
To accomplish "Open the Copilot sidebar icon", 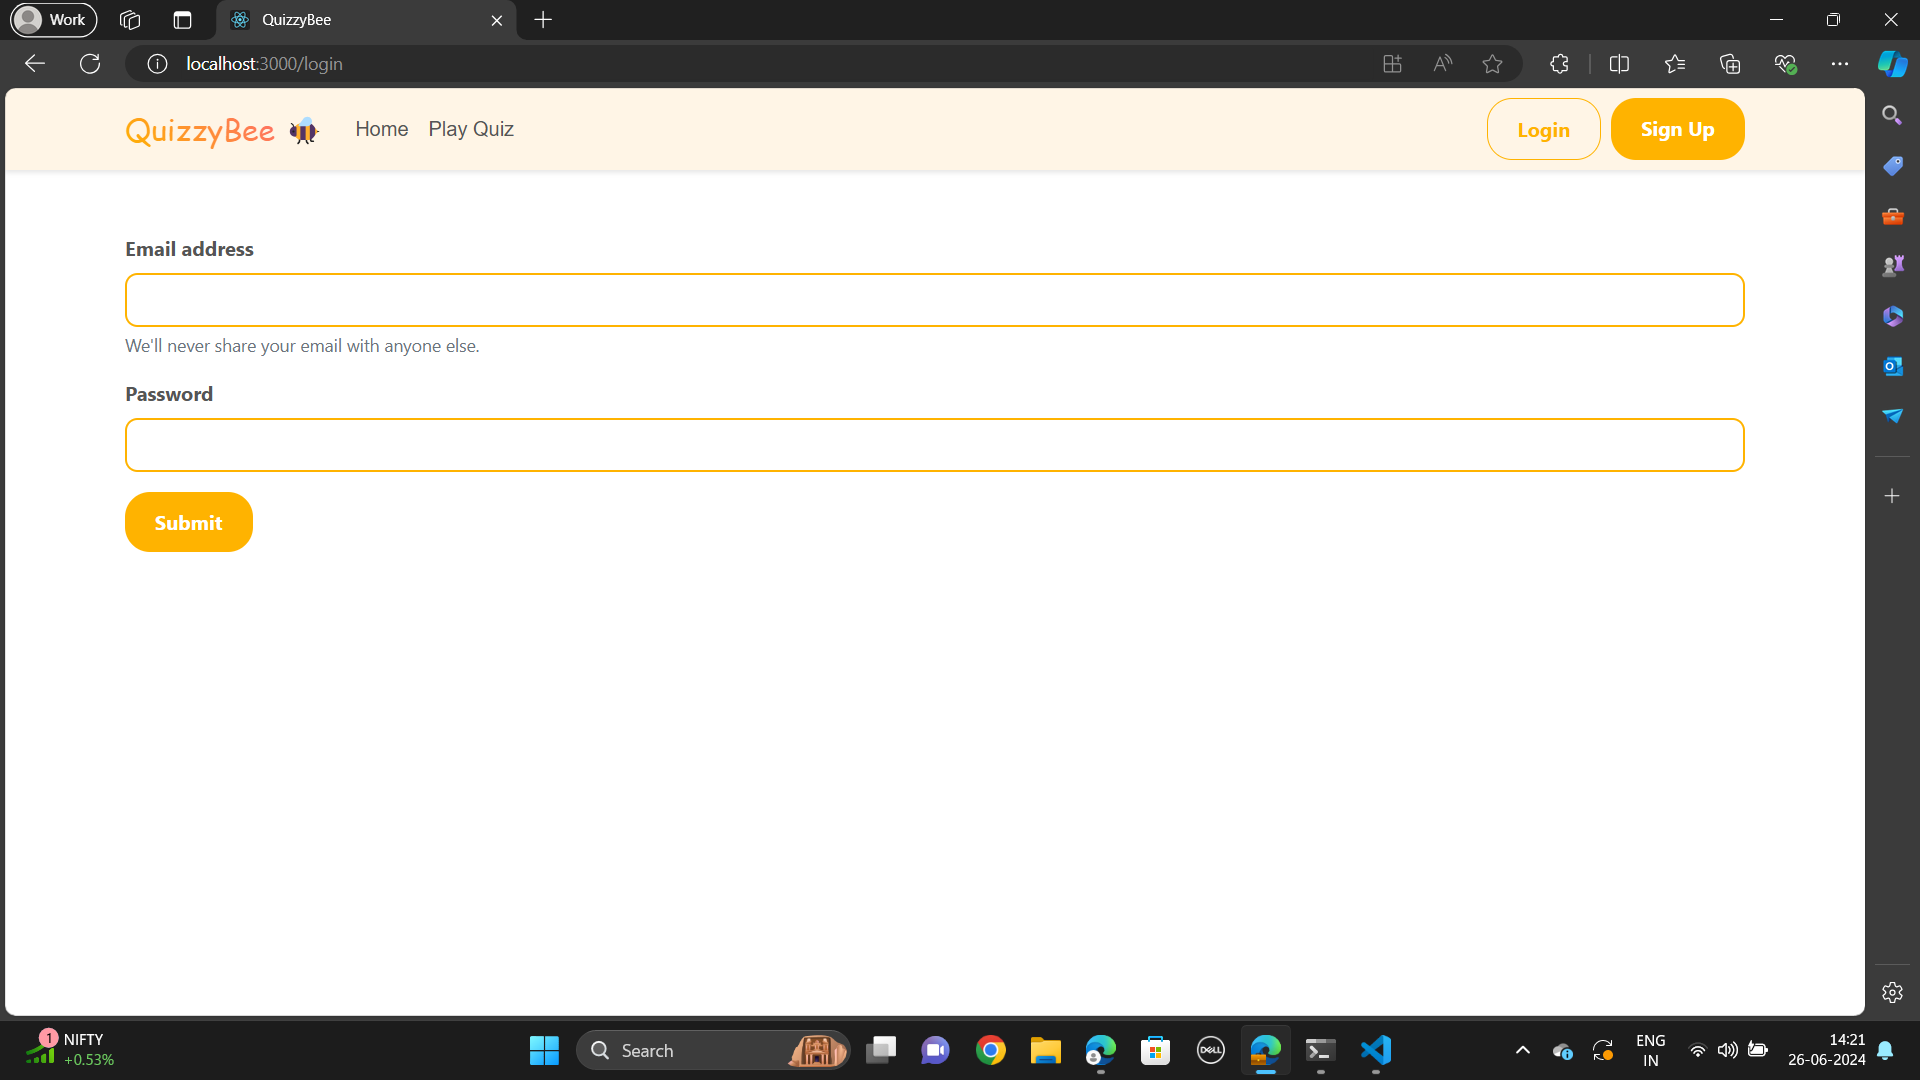I will pos(1892,64).
